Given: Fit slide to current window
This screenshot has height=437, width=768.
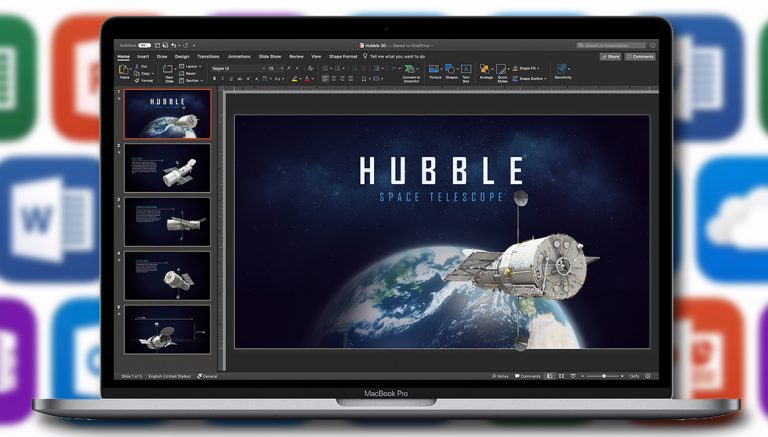Looking at the screenshot, I should pos(648,376).
